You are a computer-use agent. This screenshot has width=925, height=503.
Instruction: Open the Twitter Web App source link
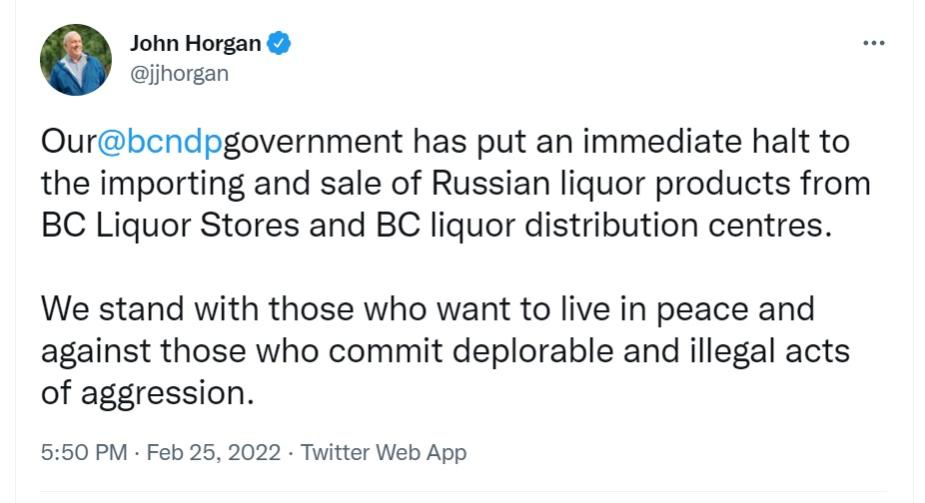point(383,452)
